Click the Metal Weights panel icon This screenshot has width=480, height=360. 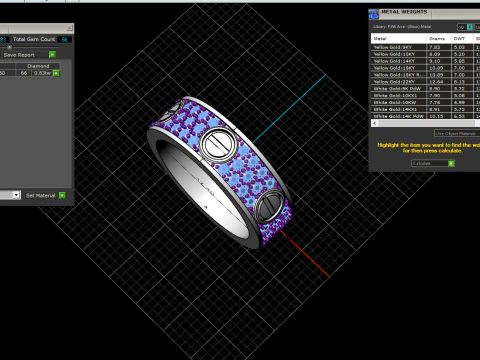[373, 14]
